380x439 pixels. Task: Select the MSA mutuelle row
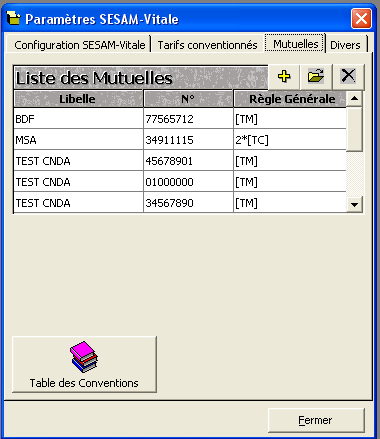(x=180, y=140)
